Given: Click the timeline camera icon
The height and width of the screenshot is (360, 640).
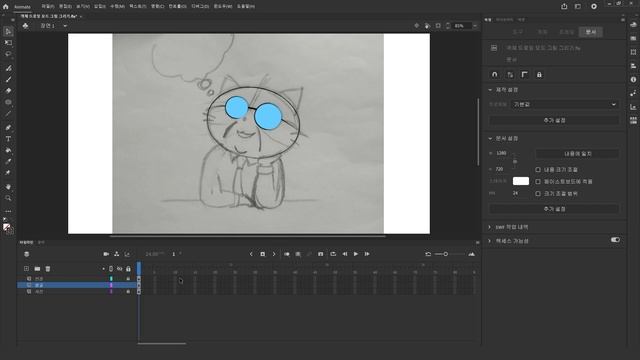Looking at the screenshot, I should coord(106,254).
